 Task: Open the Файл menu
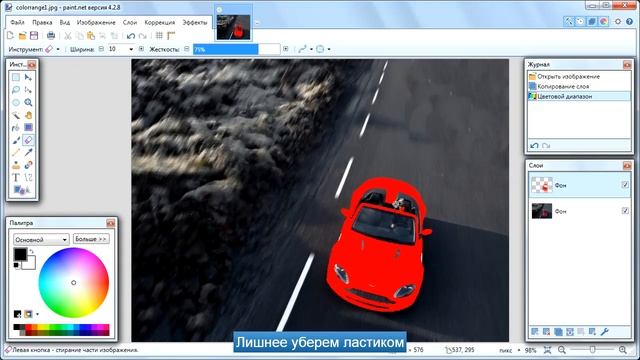click(18, 22)
